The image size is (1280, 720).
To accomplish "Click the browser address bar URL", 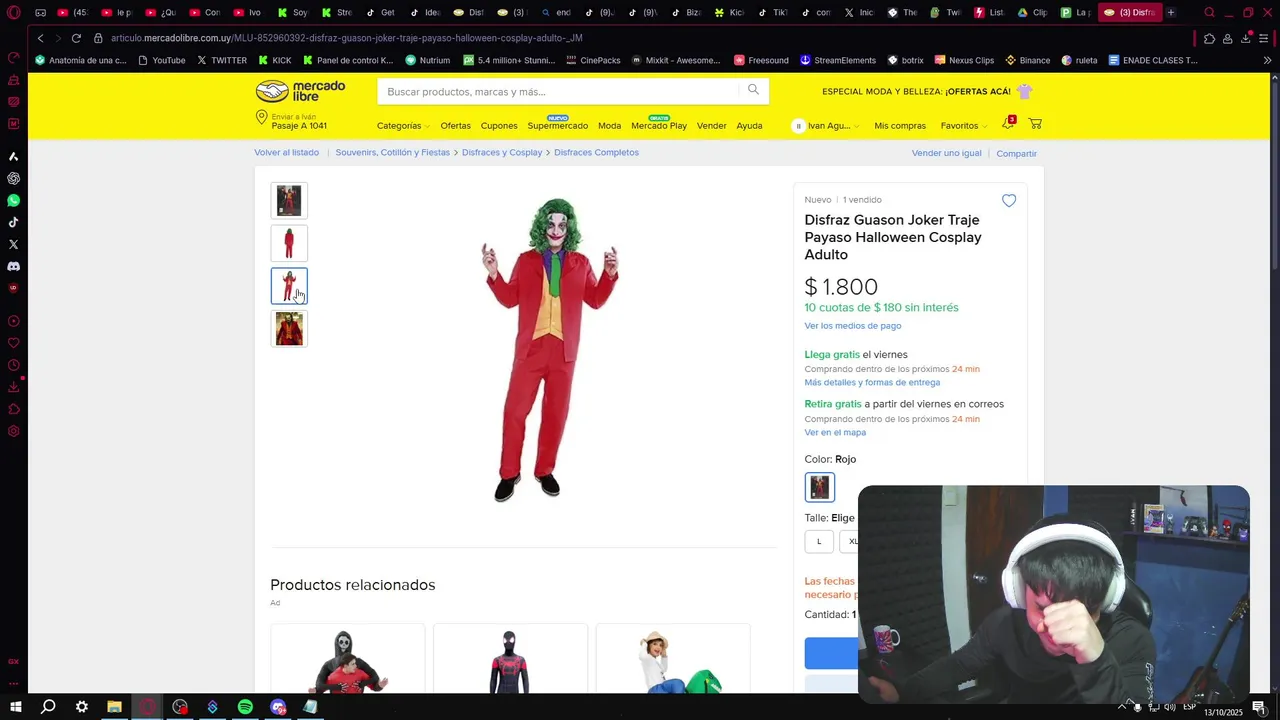I will click(347, 38).
